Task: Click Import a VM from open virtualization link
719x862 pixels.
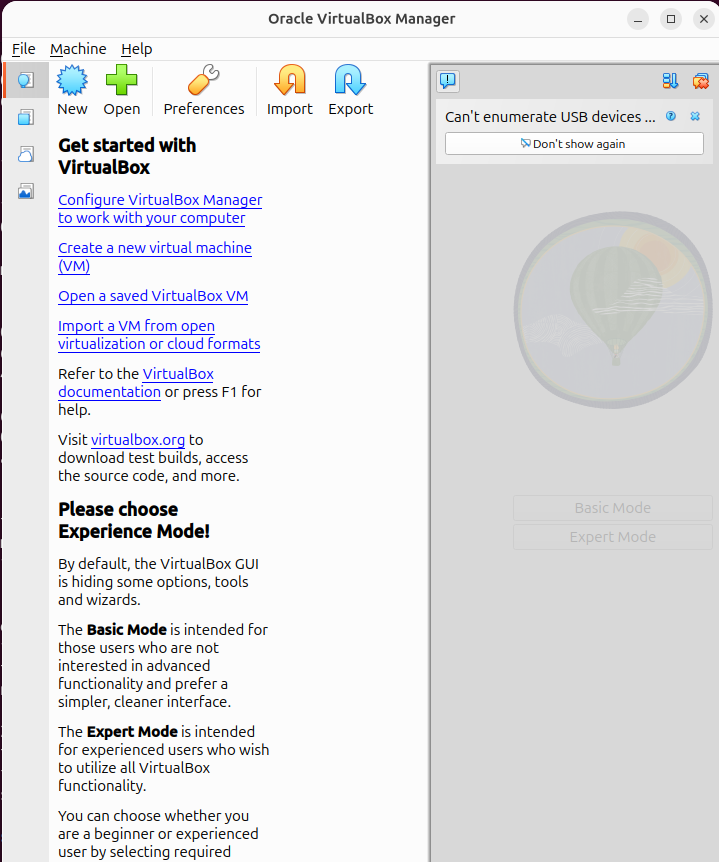Action: point(159,335)
